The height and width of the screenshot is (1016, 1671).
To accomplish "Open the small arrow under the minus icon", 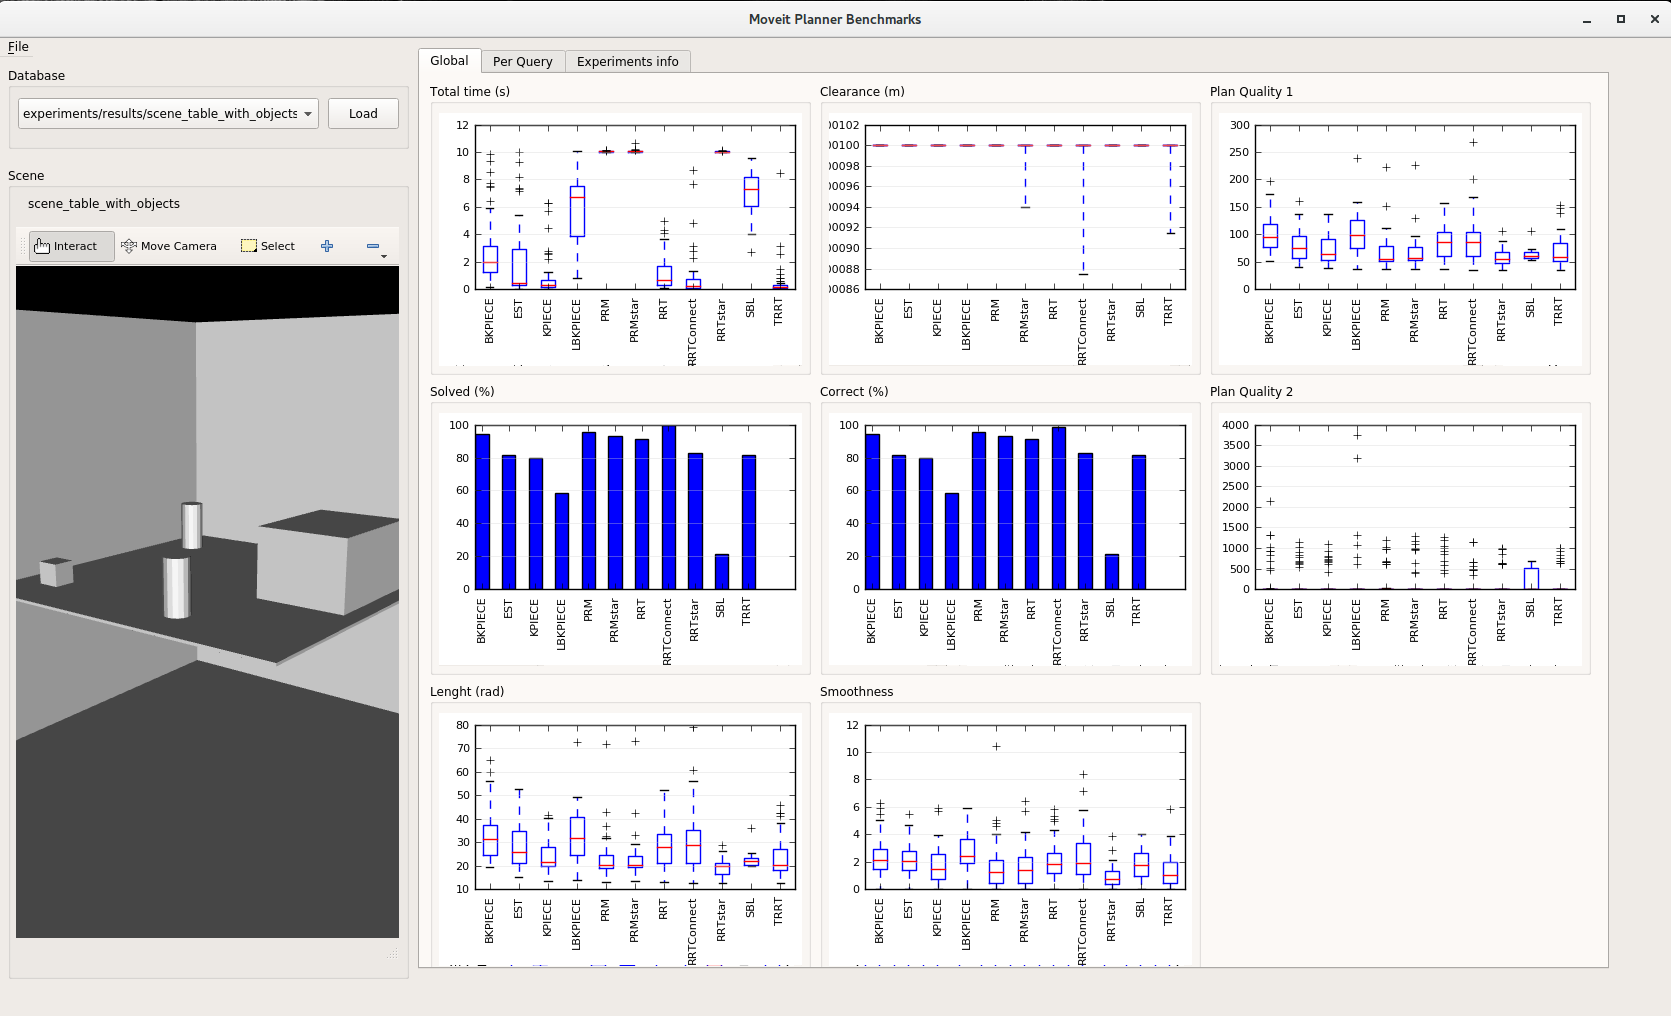I will [x=384, y=257].
